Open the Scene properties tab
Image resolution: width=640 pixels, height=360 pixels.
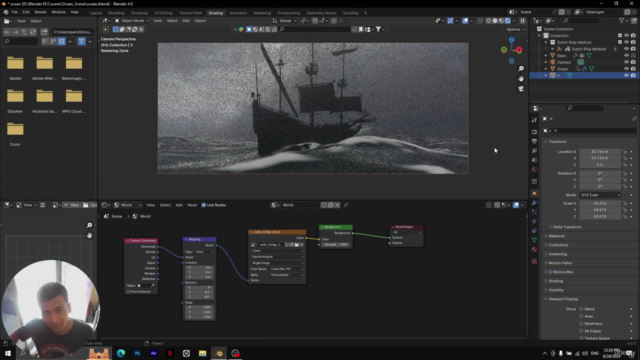click(534, 160)
